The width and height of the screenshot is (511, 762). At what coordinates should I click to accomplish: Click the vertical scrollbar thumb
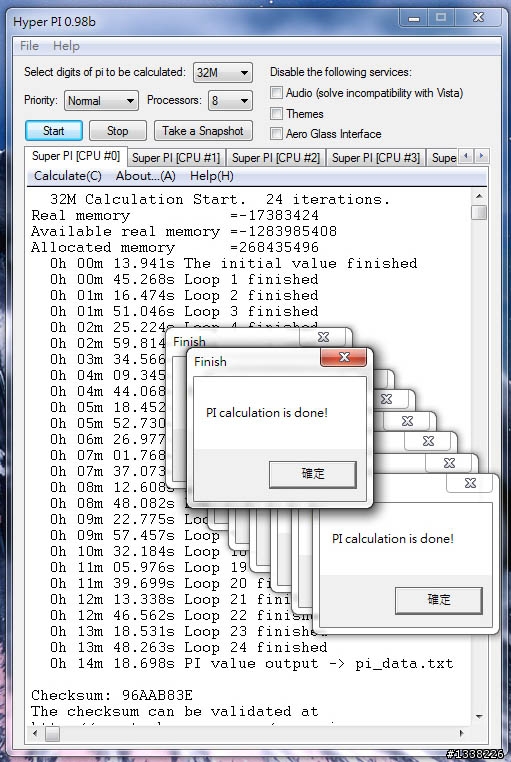tap(479, 212)
